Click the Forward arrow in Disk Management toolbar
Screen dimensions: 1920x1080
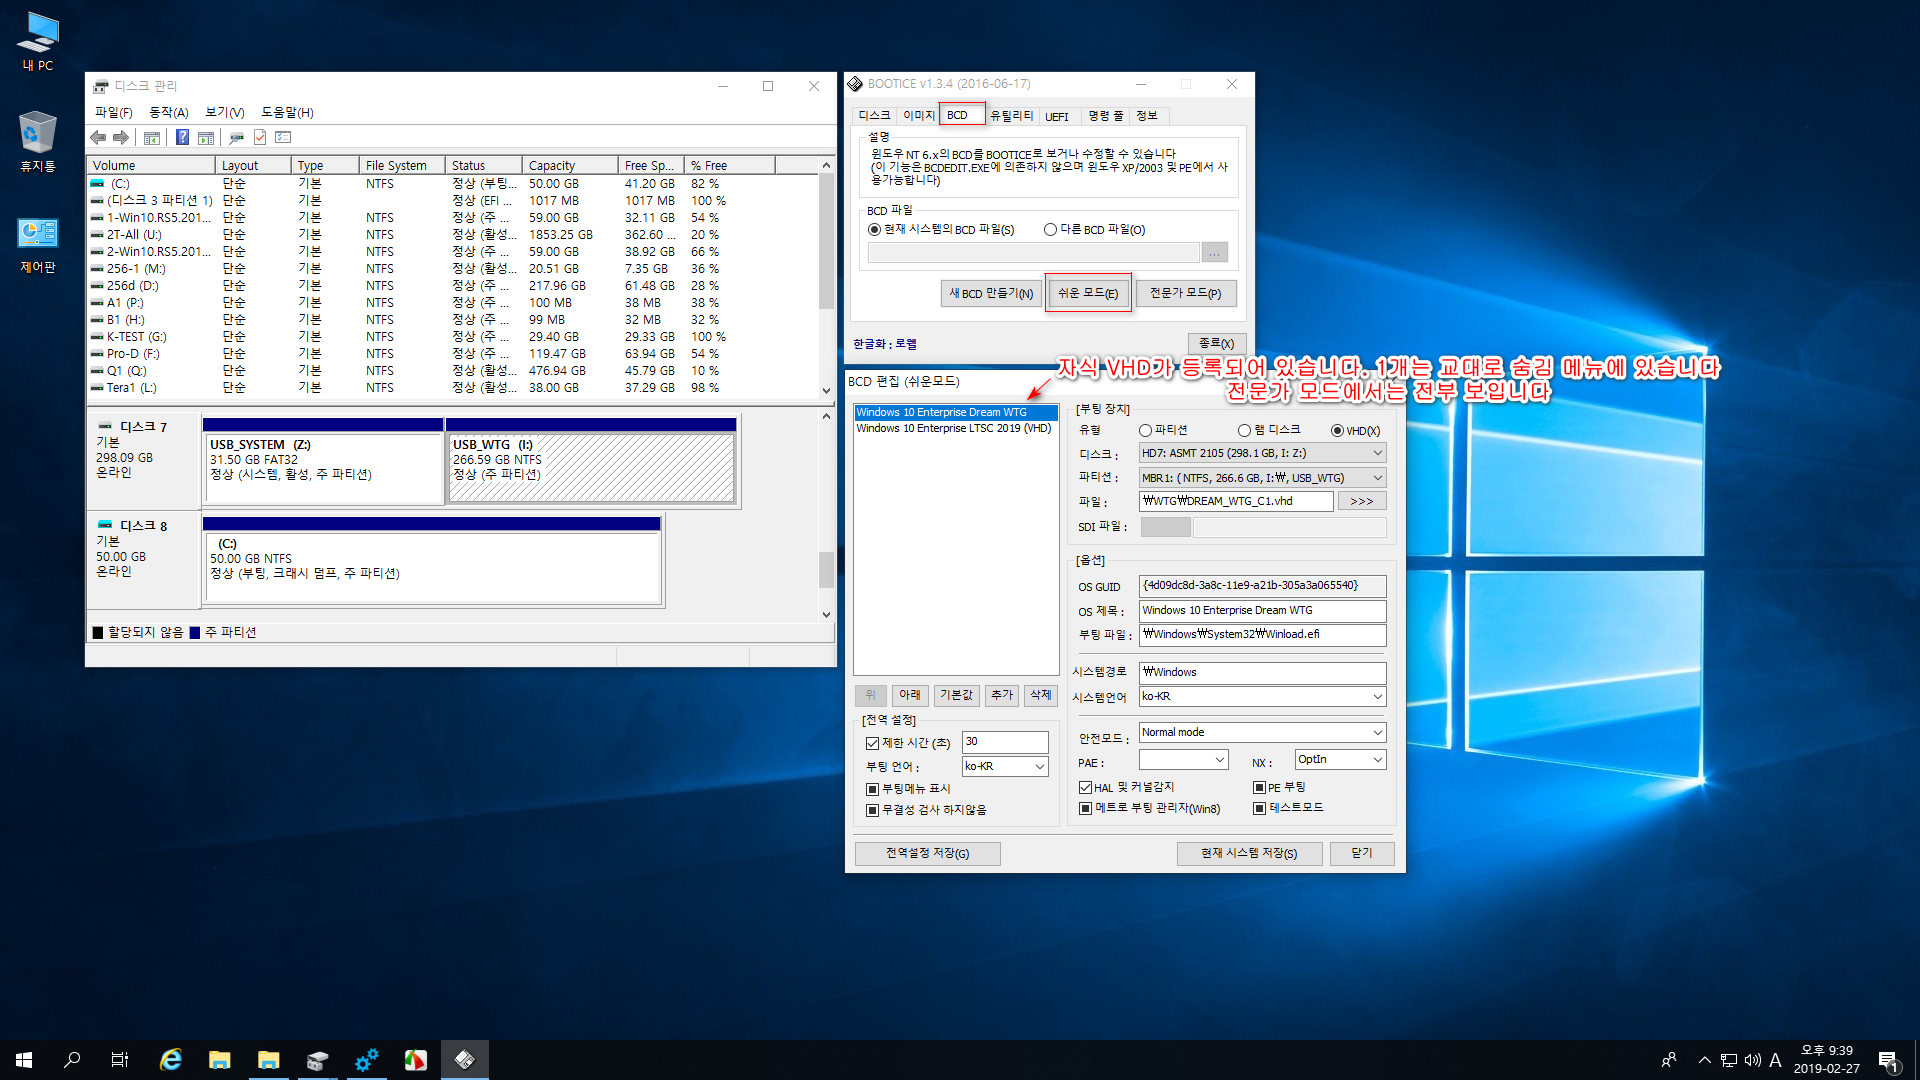[x=121, y=137]
